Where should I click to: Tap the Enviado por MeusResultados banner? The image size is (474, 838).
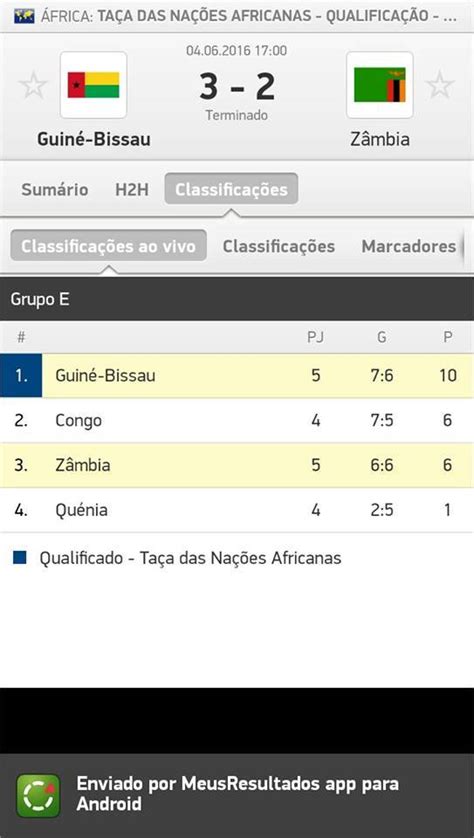tap(237, 796)
